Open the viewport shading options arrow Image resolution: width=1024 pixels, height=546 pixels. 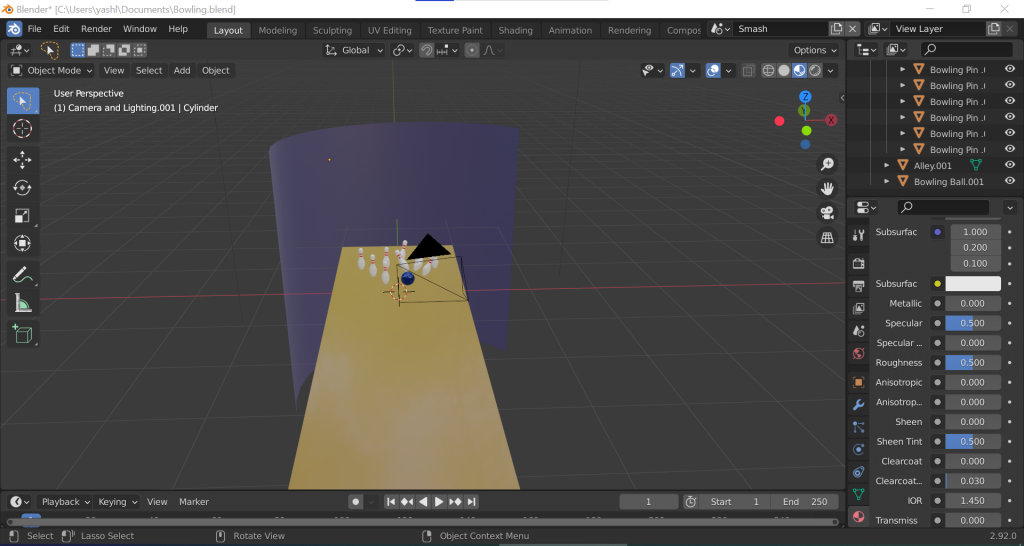(831, 71)
